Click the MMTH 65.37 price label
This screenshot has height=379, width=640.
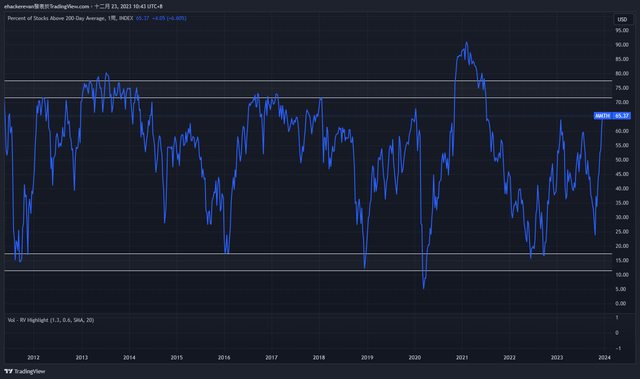click(x=612, y=116)
